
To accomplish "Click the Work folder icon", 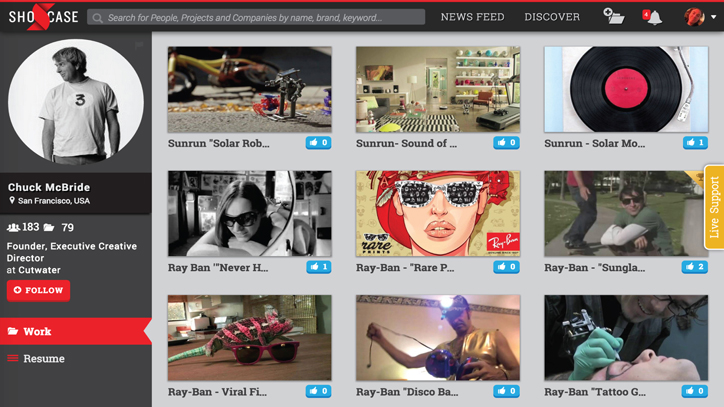I will click(13, 331).
